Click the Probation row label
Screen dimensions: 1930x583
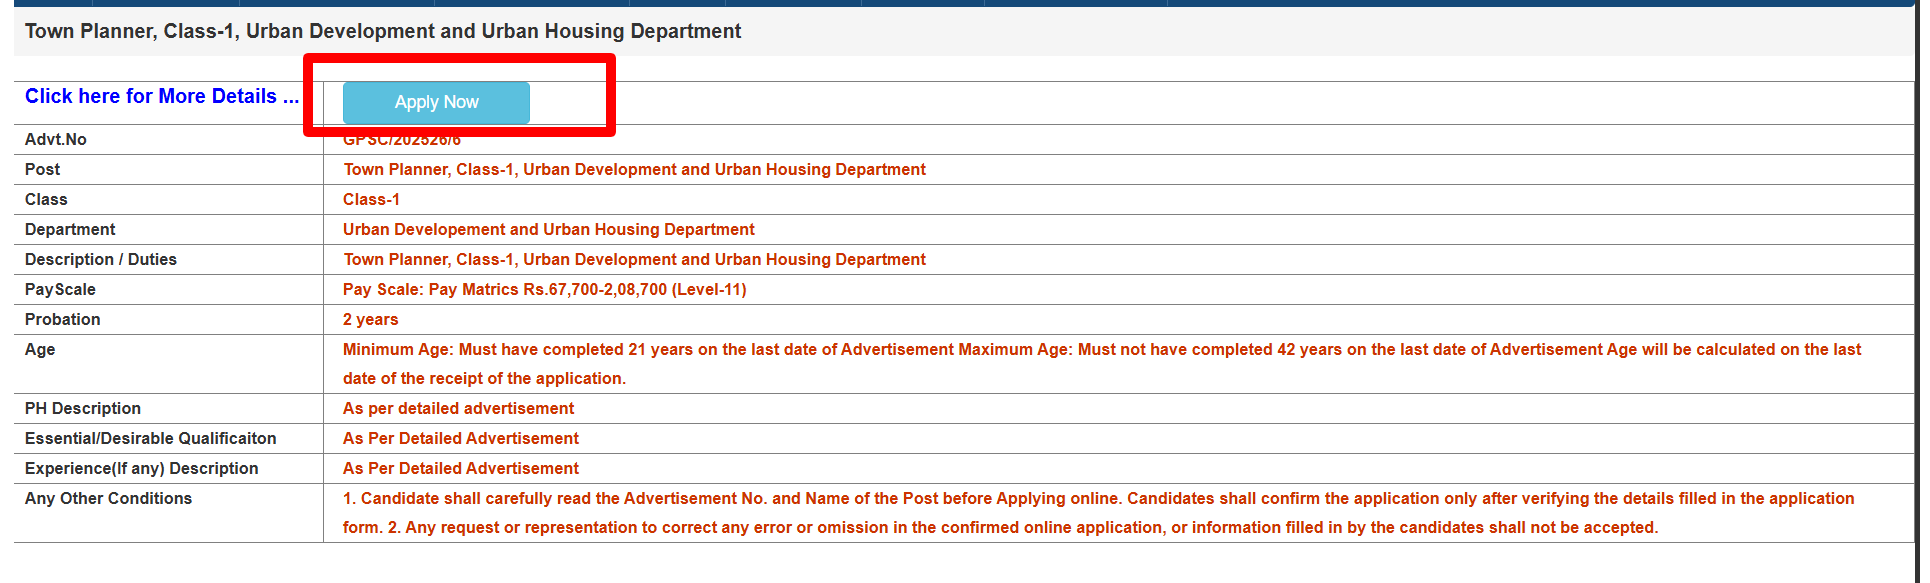(62, 319)
